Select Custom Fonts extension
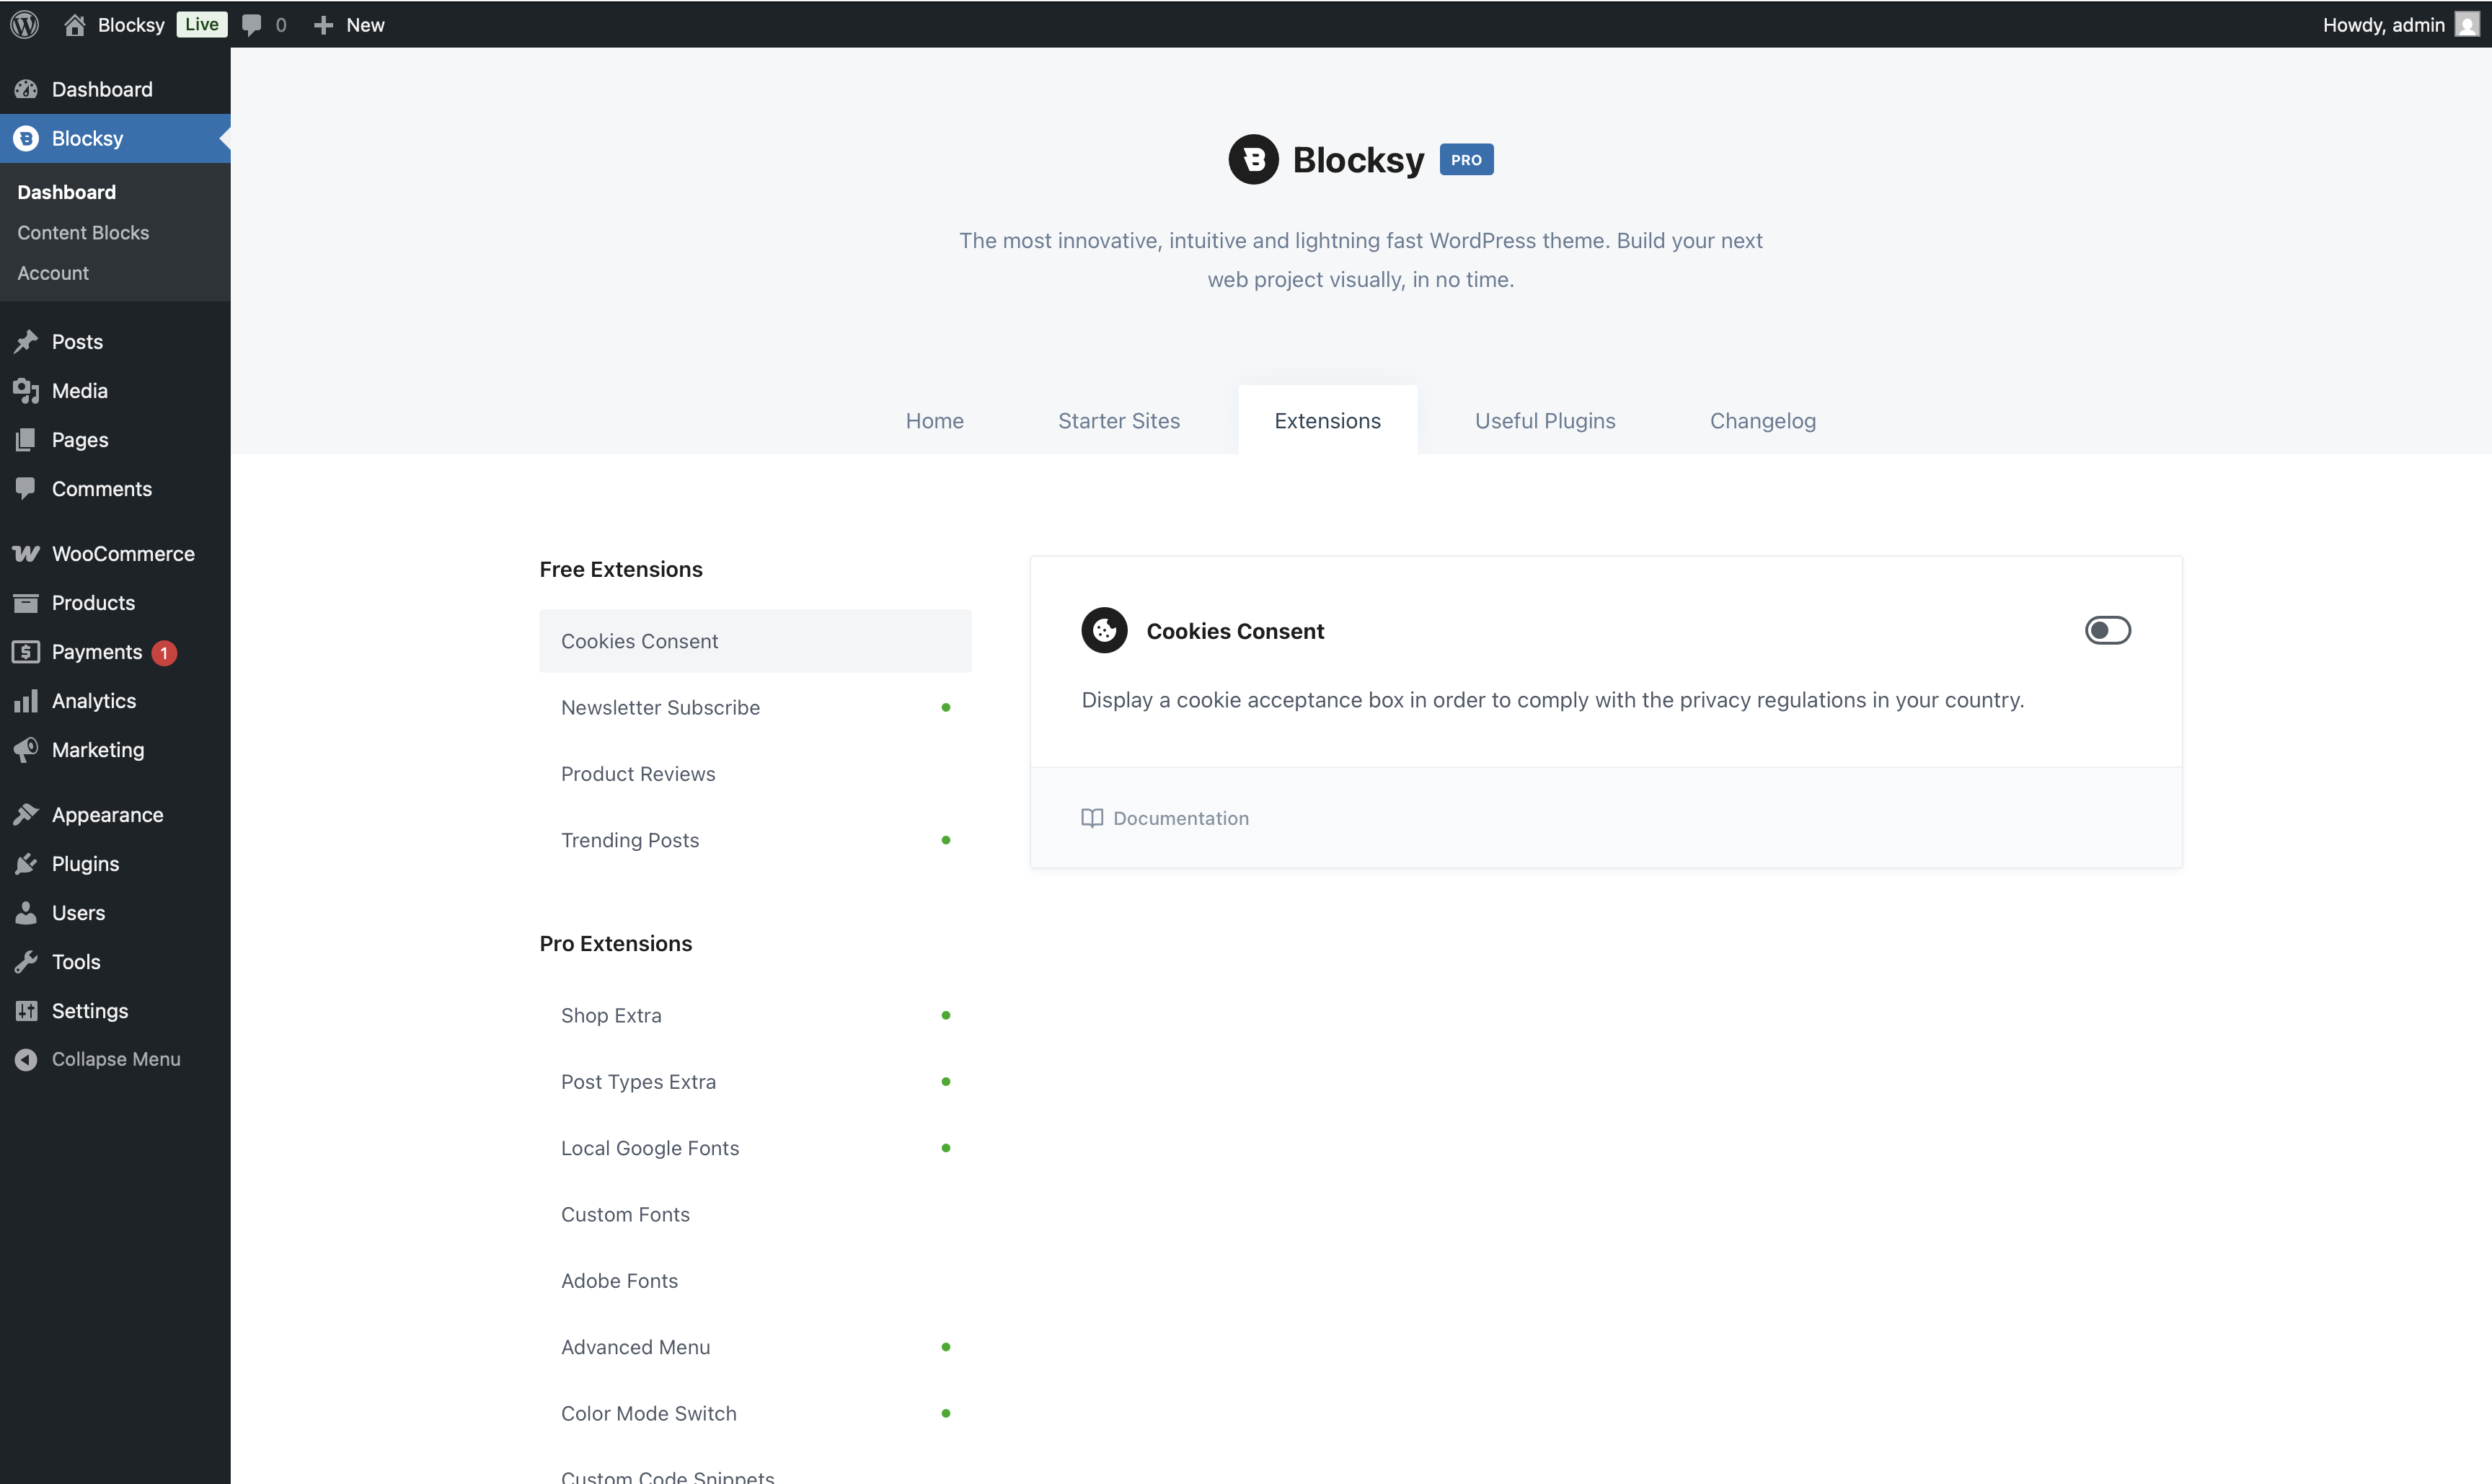 755,1215
